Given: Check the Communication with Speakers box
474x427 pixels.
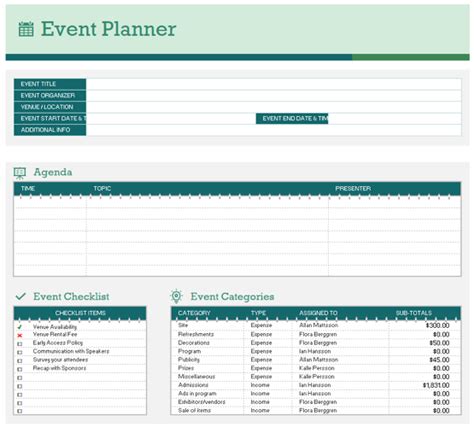Looking at the screenshot, I should coord(20,352).
